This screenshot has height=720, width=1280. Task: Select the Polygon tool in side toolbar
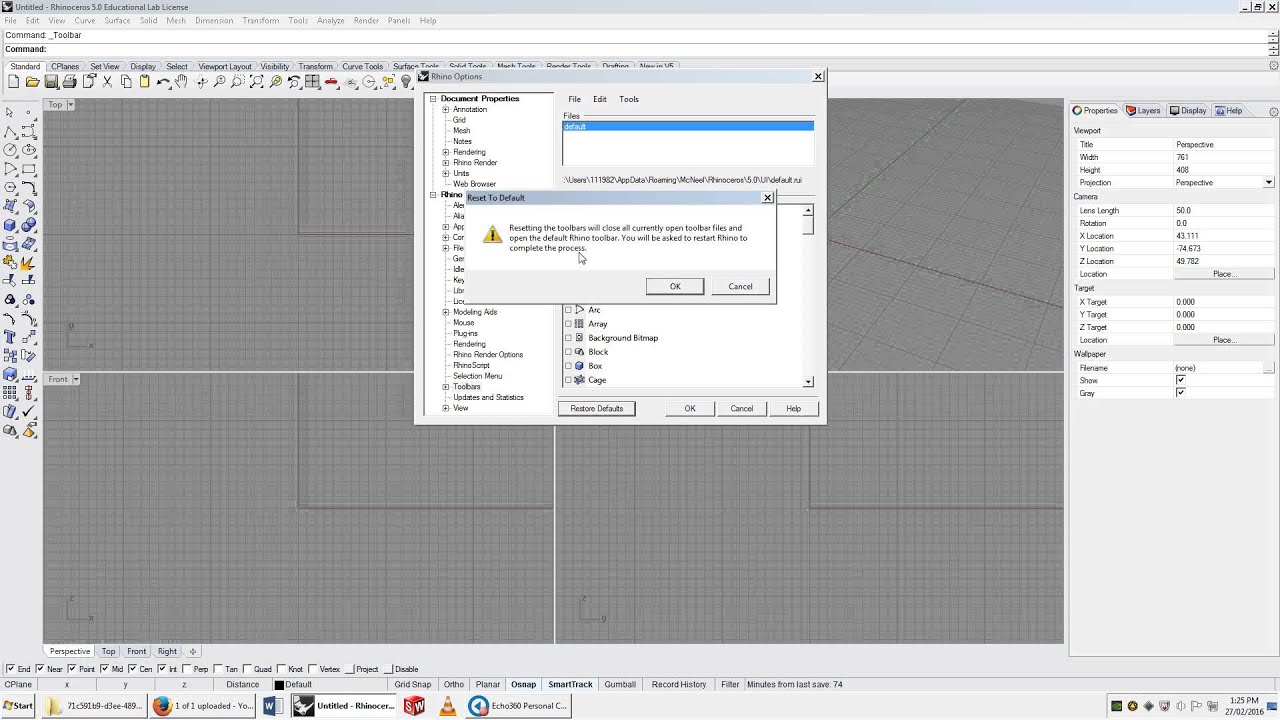click(x=10, y=187)
